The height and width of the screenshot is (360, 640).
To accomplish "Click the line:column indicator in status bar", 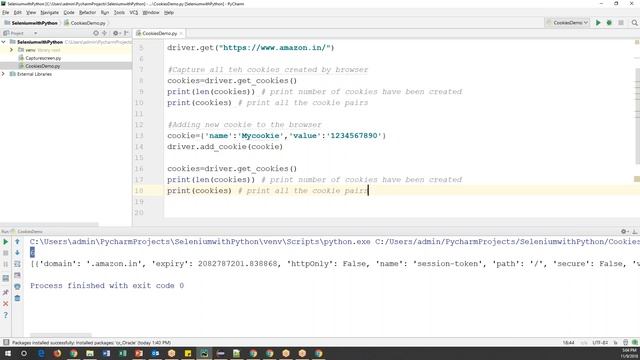I will click(568, 343).
